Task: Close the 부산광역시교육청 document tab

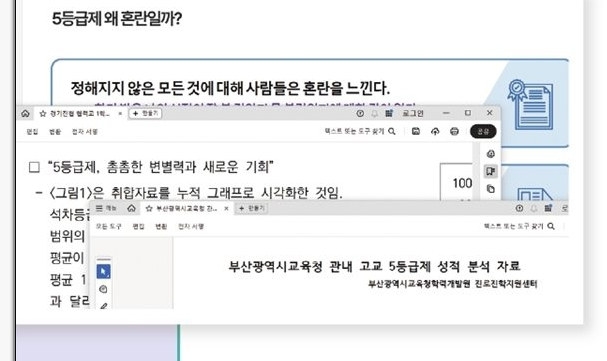Action: 226,209
